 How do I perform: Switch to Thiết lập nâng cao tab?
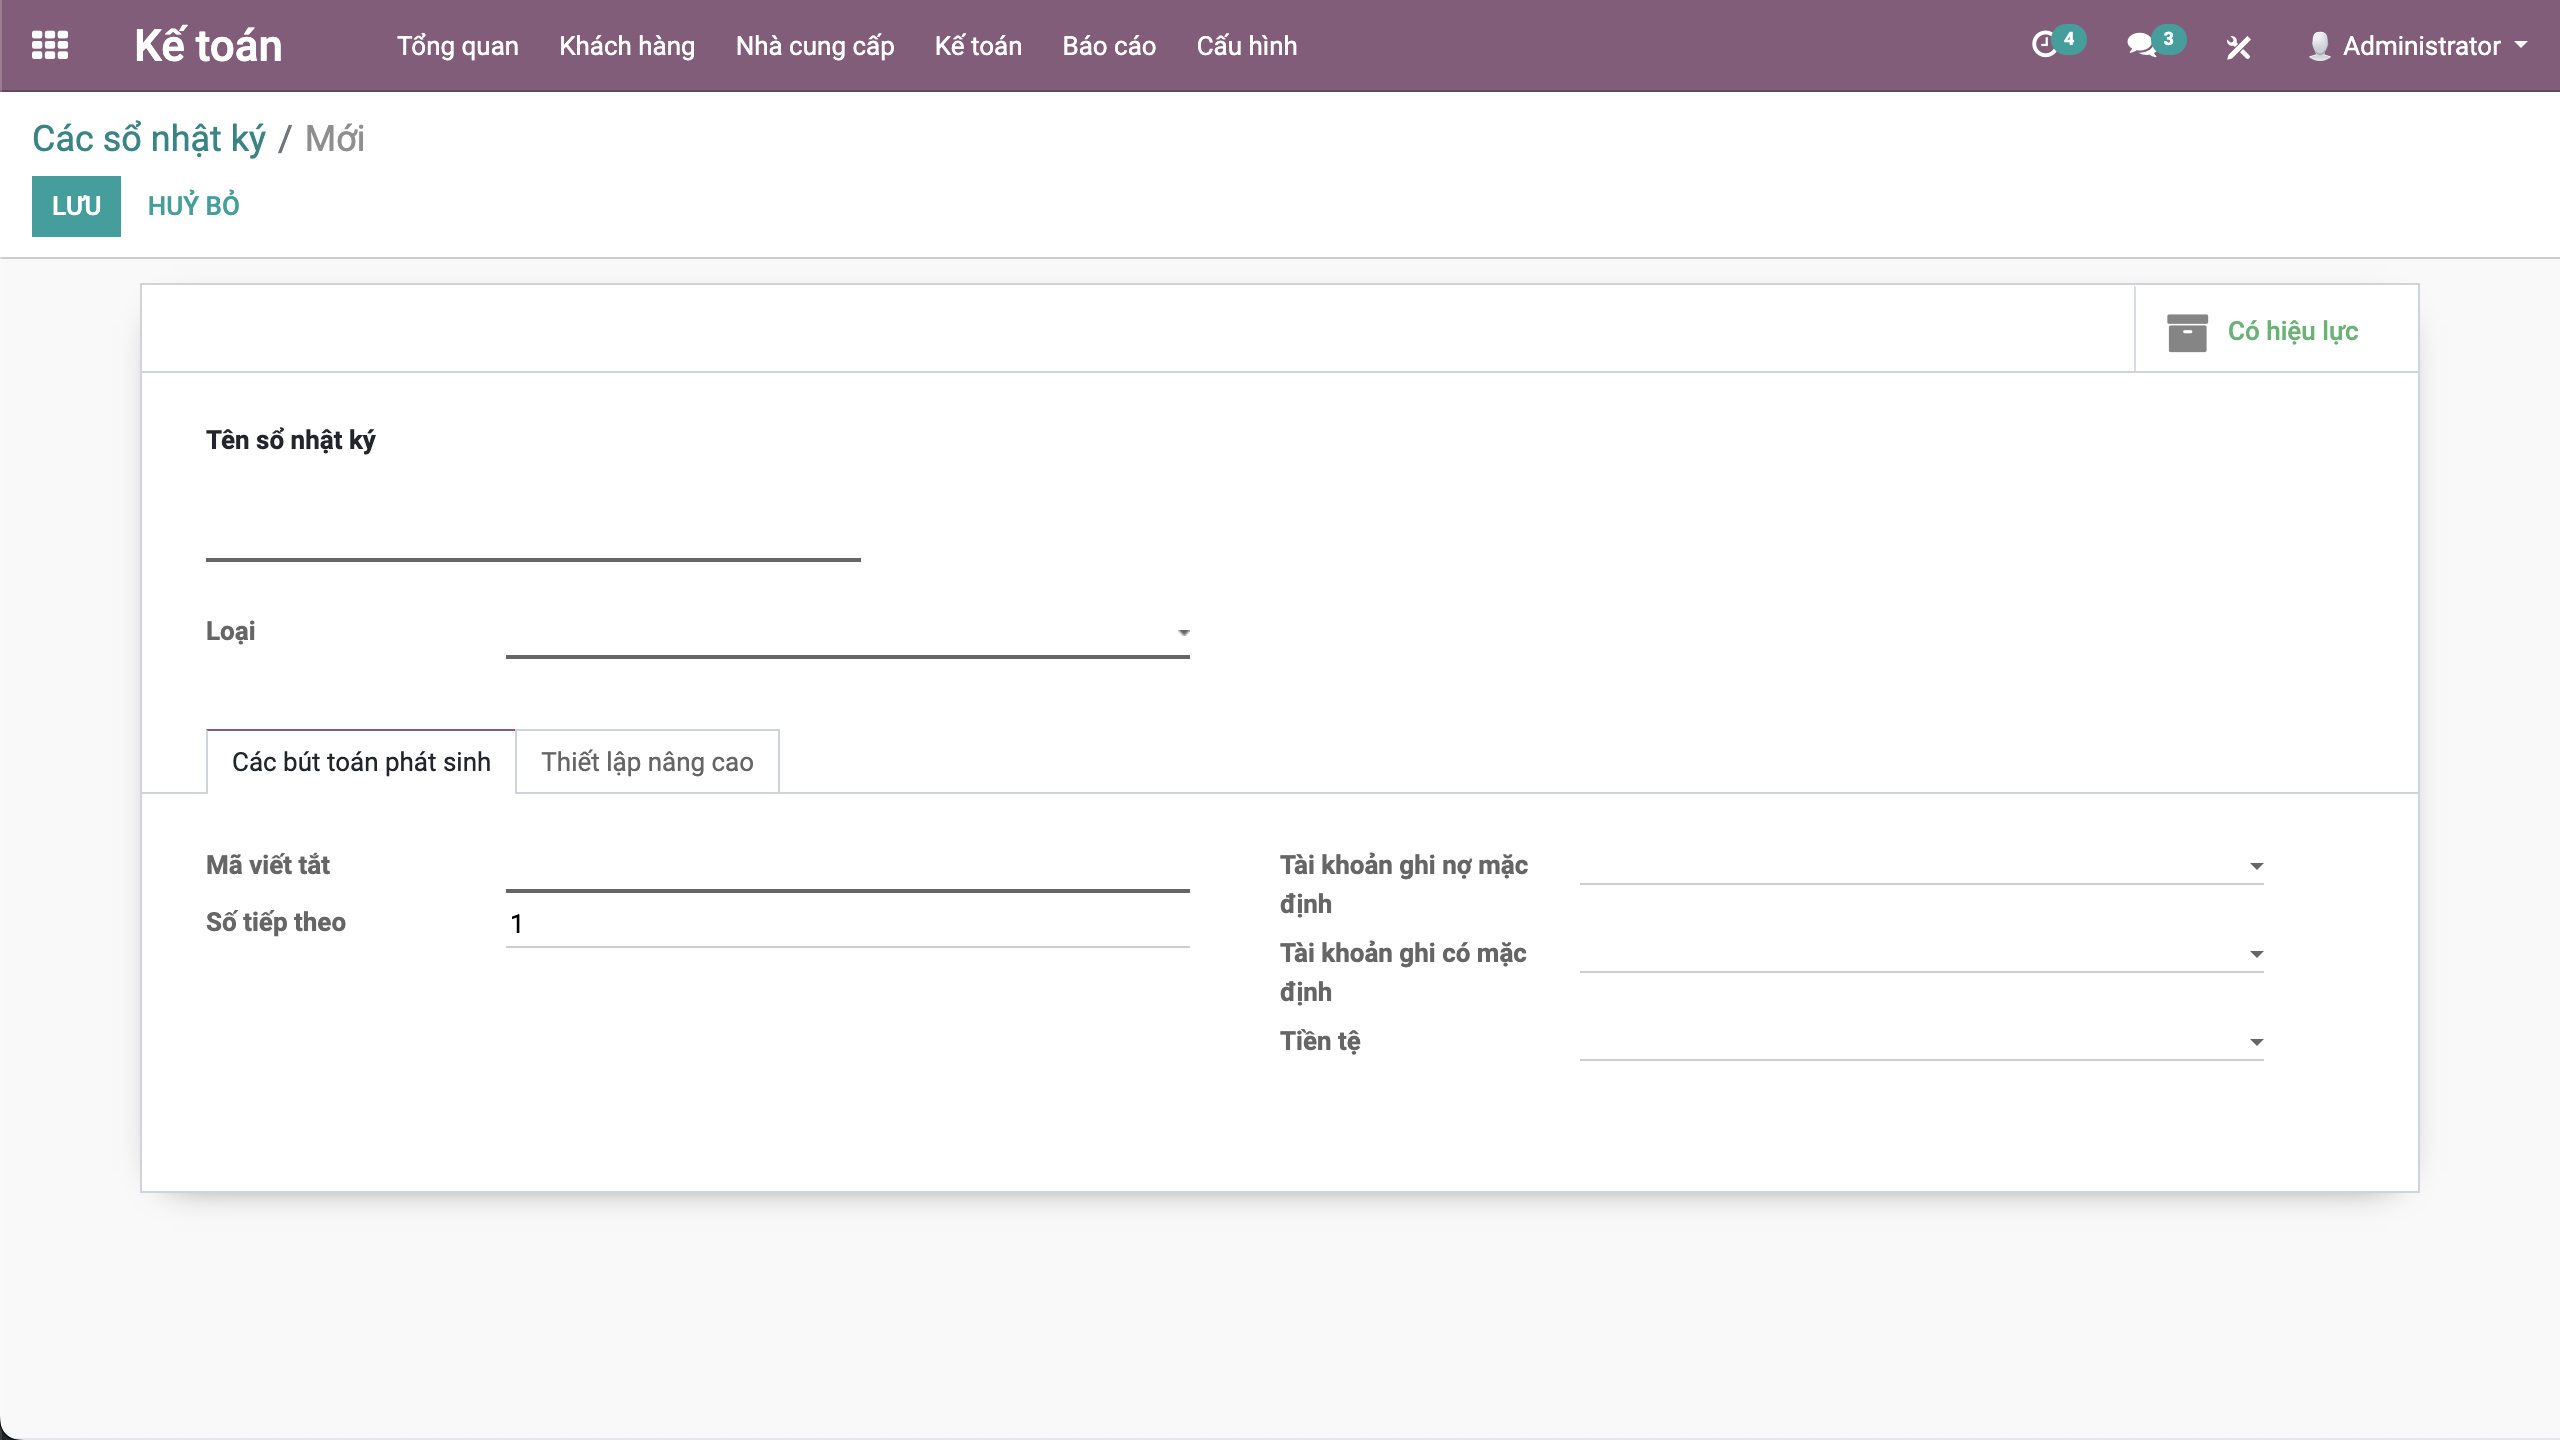click(647, 762)
